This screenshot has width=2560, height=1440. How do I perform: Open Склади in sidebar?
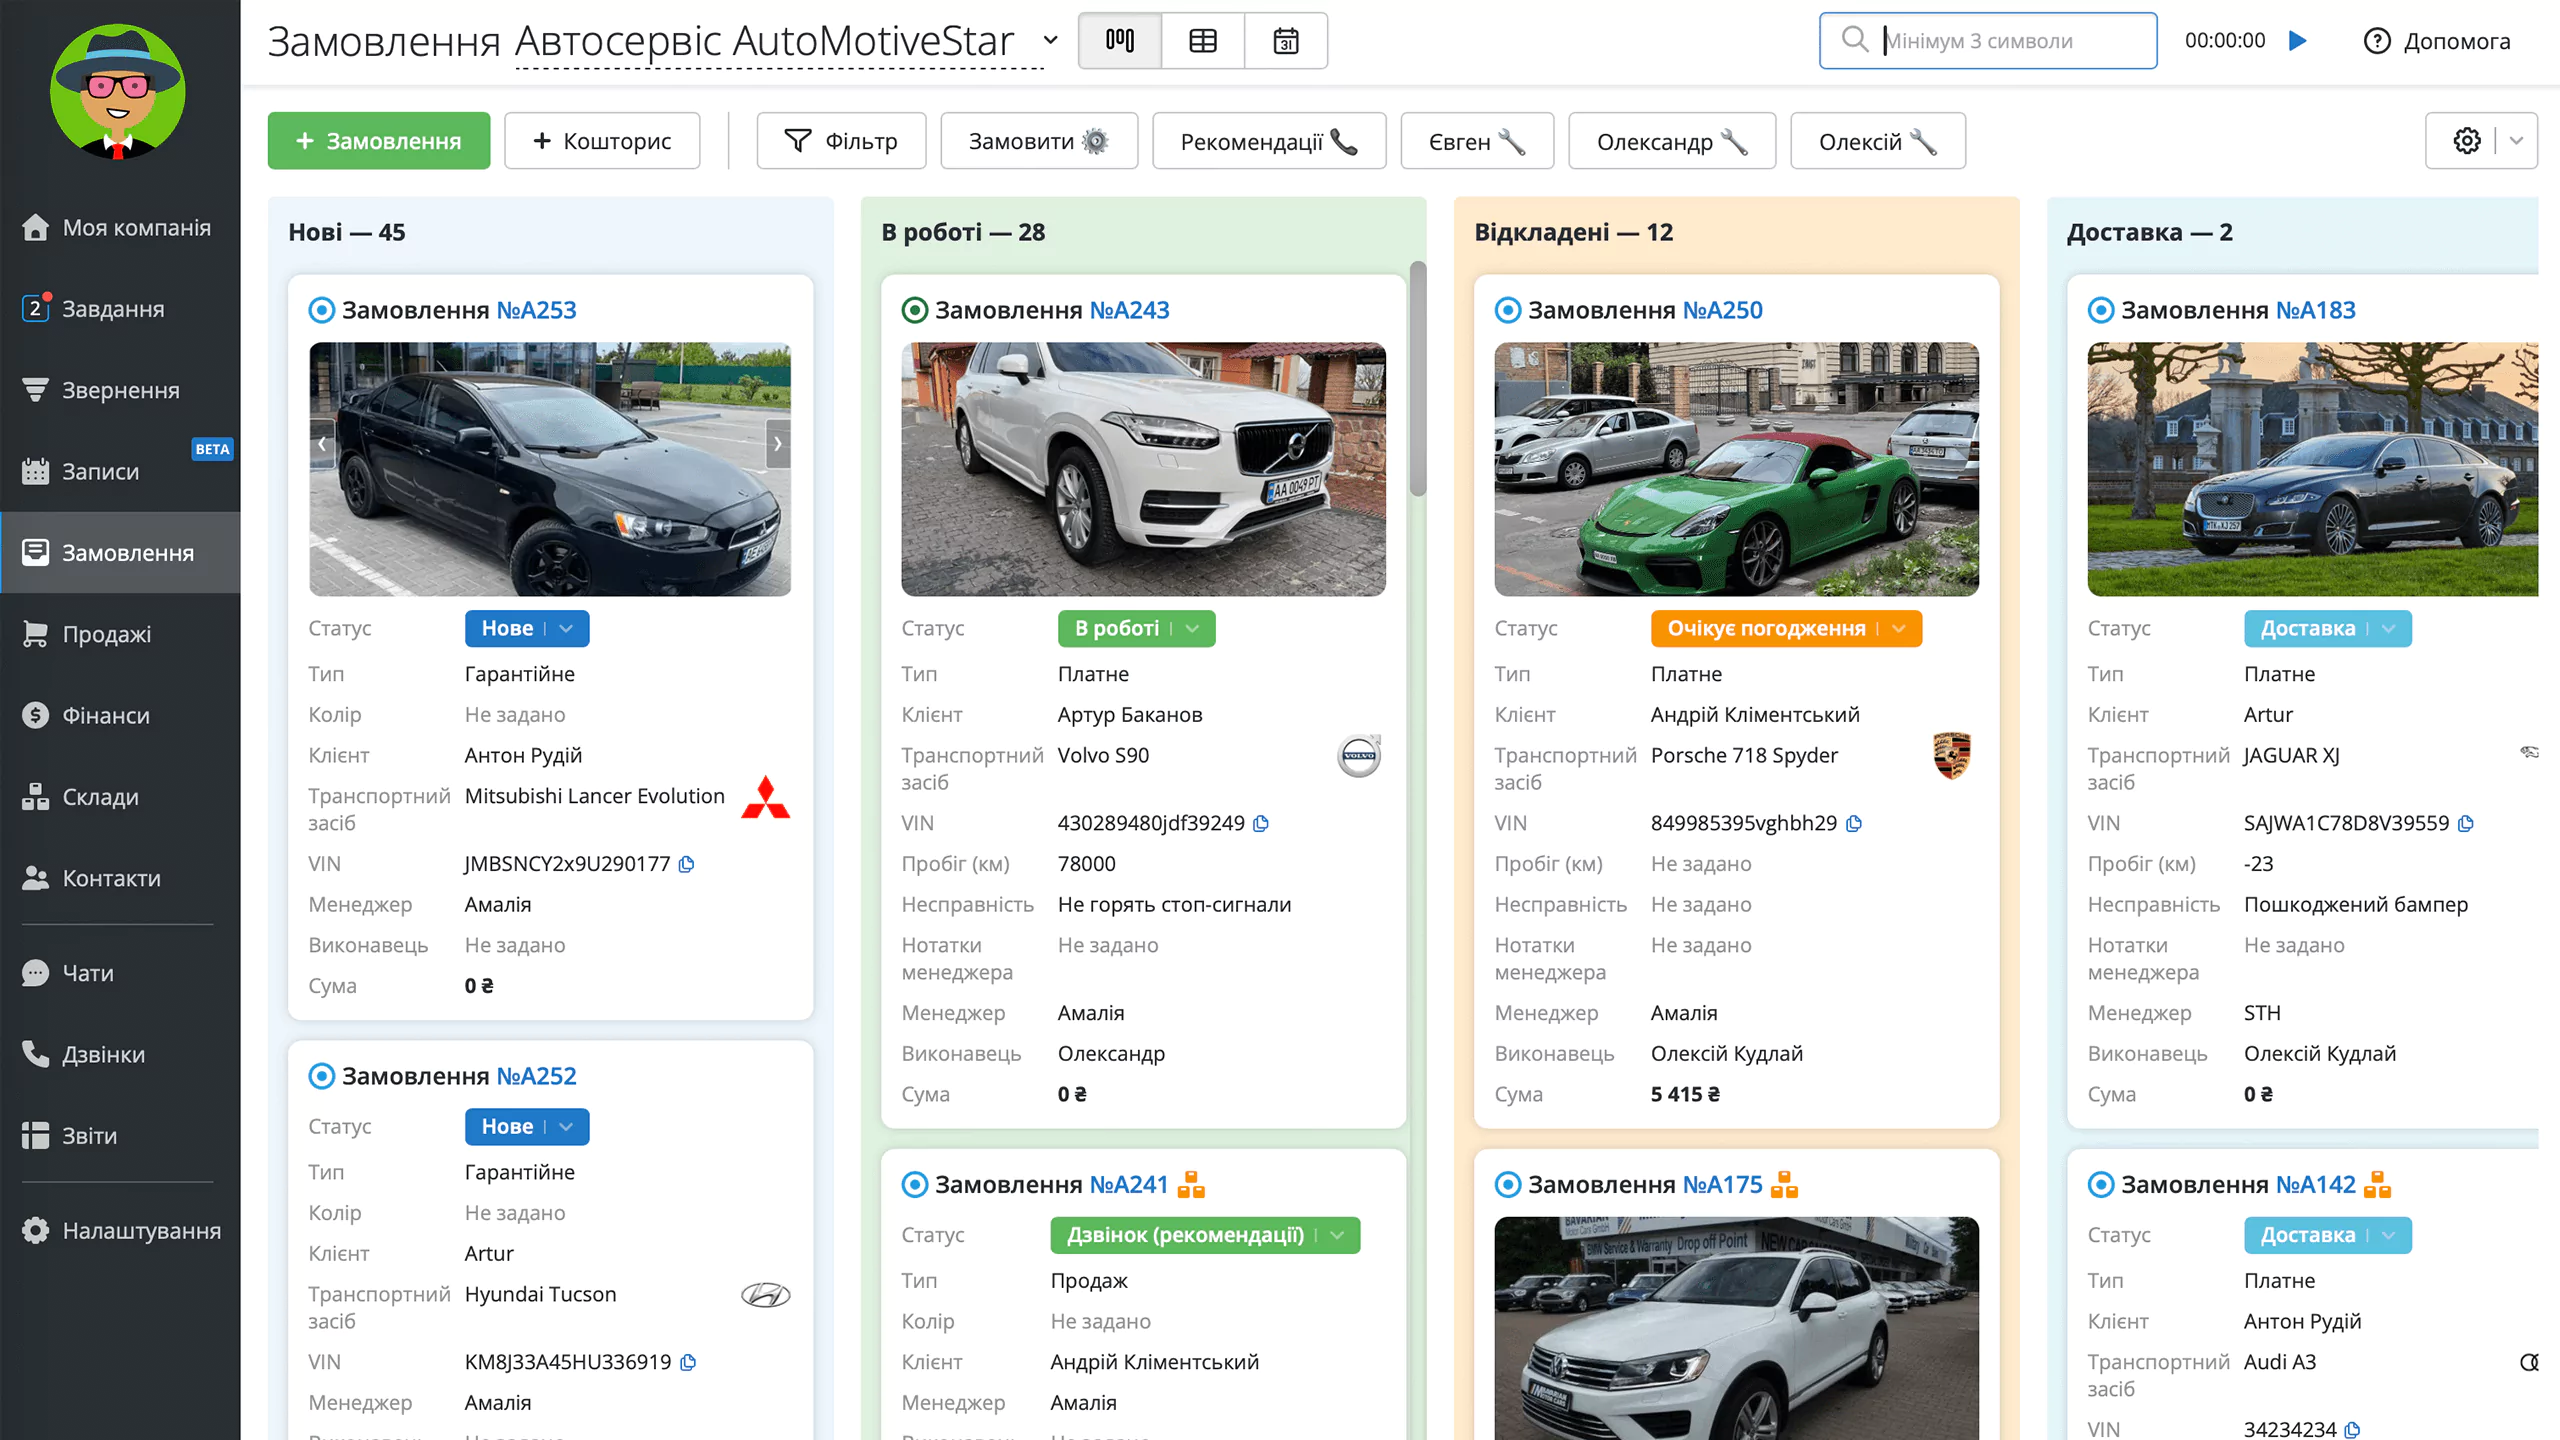tap(120, 797)
